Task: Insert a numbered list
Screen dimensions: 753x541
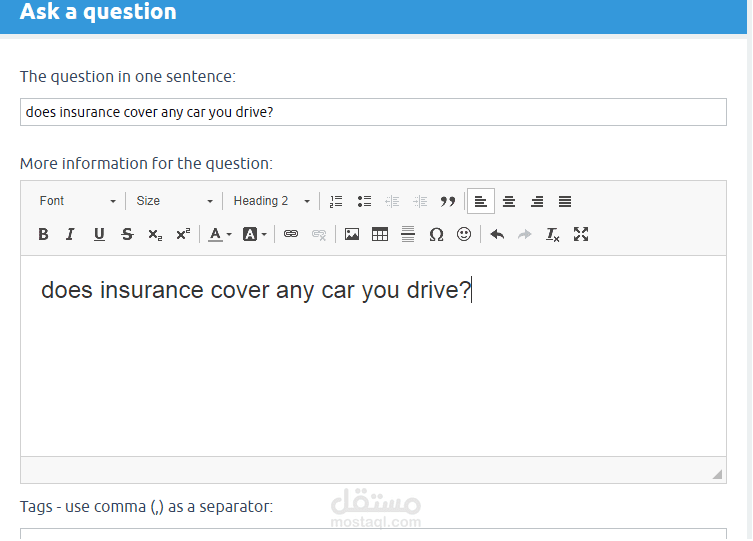Action: tap(336, 201)
